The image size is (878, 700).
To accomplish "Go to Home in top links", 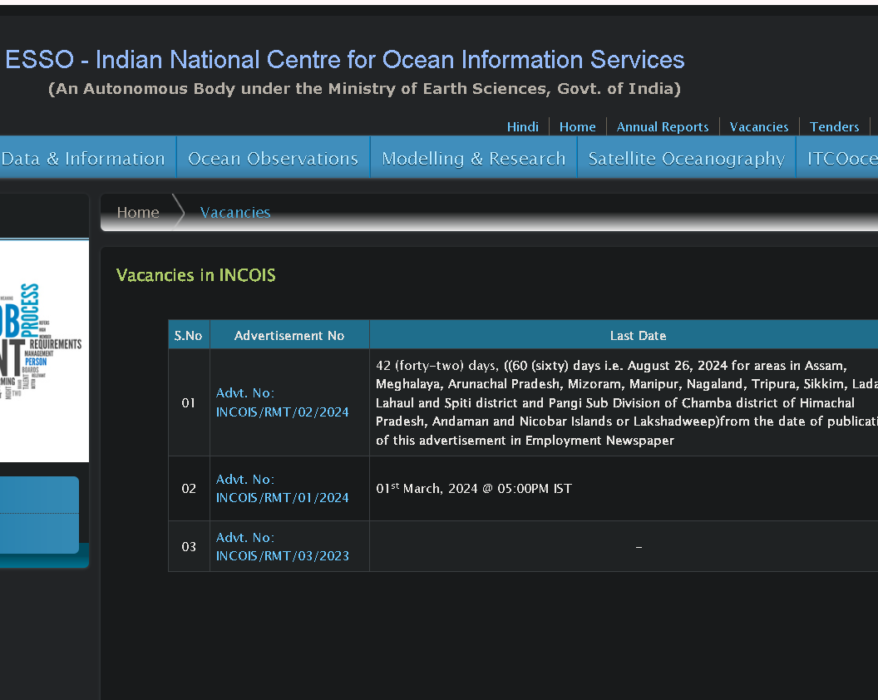I will click(577, 127).
